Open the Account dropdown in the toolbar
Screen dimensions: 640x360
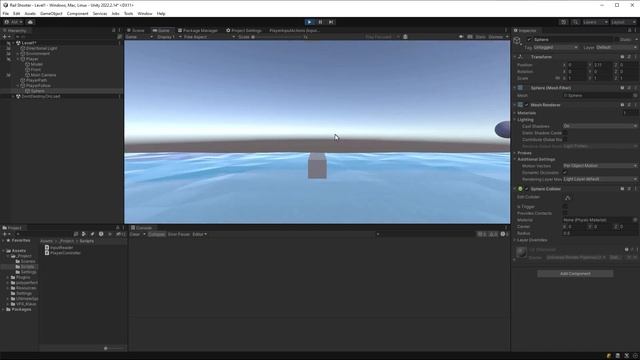pyautogui.click(x=13, y=22)
